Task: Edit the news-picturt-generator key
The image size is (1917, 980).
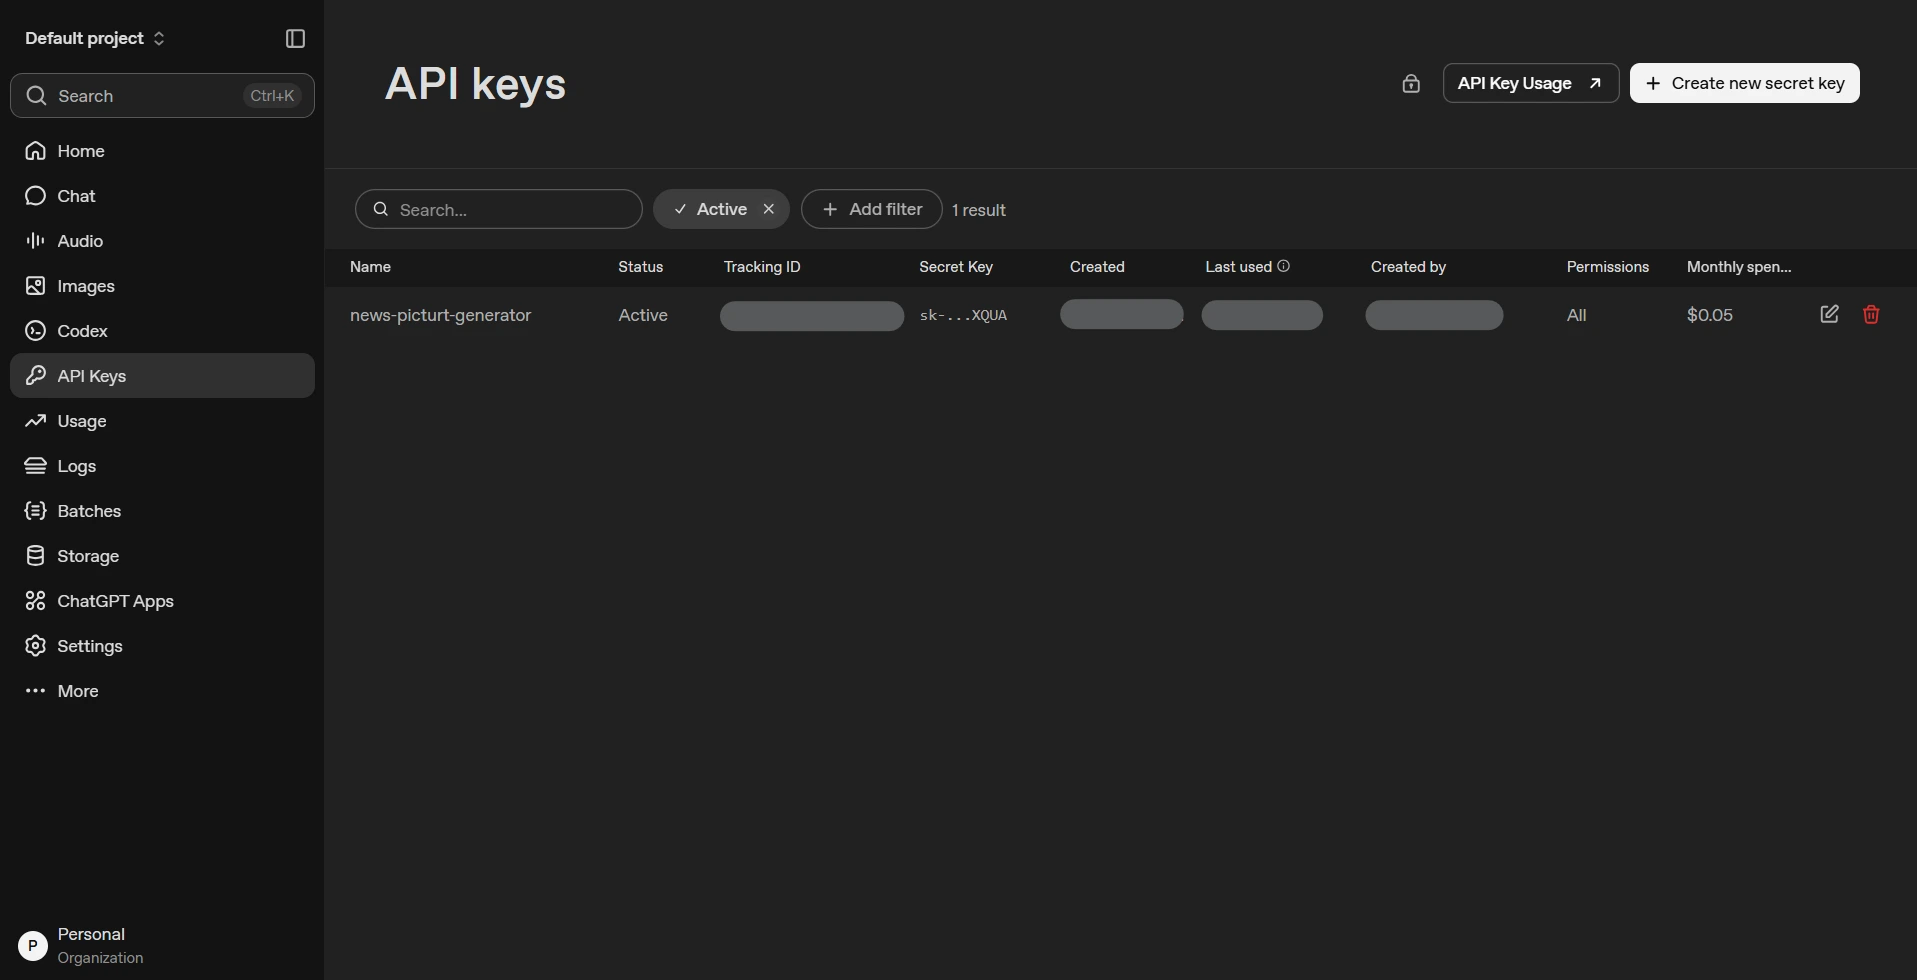Action: [1829, 314]
